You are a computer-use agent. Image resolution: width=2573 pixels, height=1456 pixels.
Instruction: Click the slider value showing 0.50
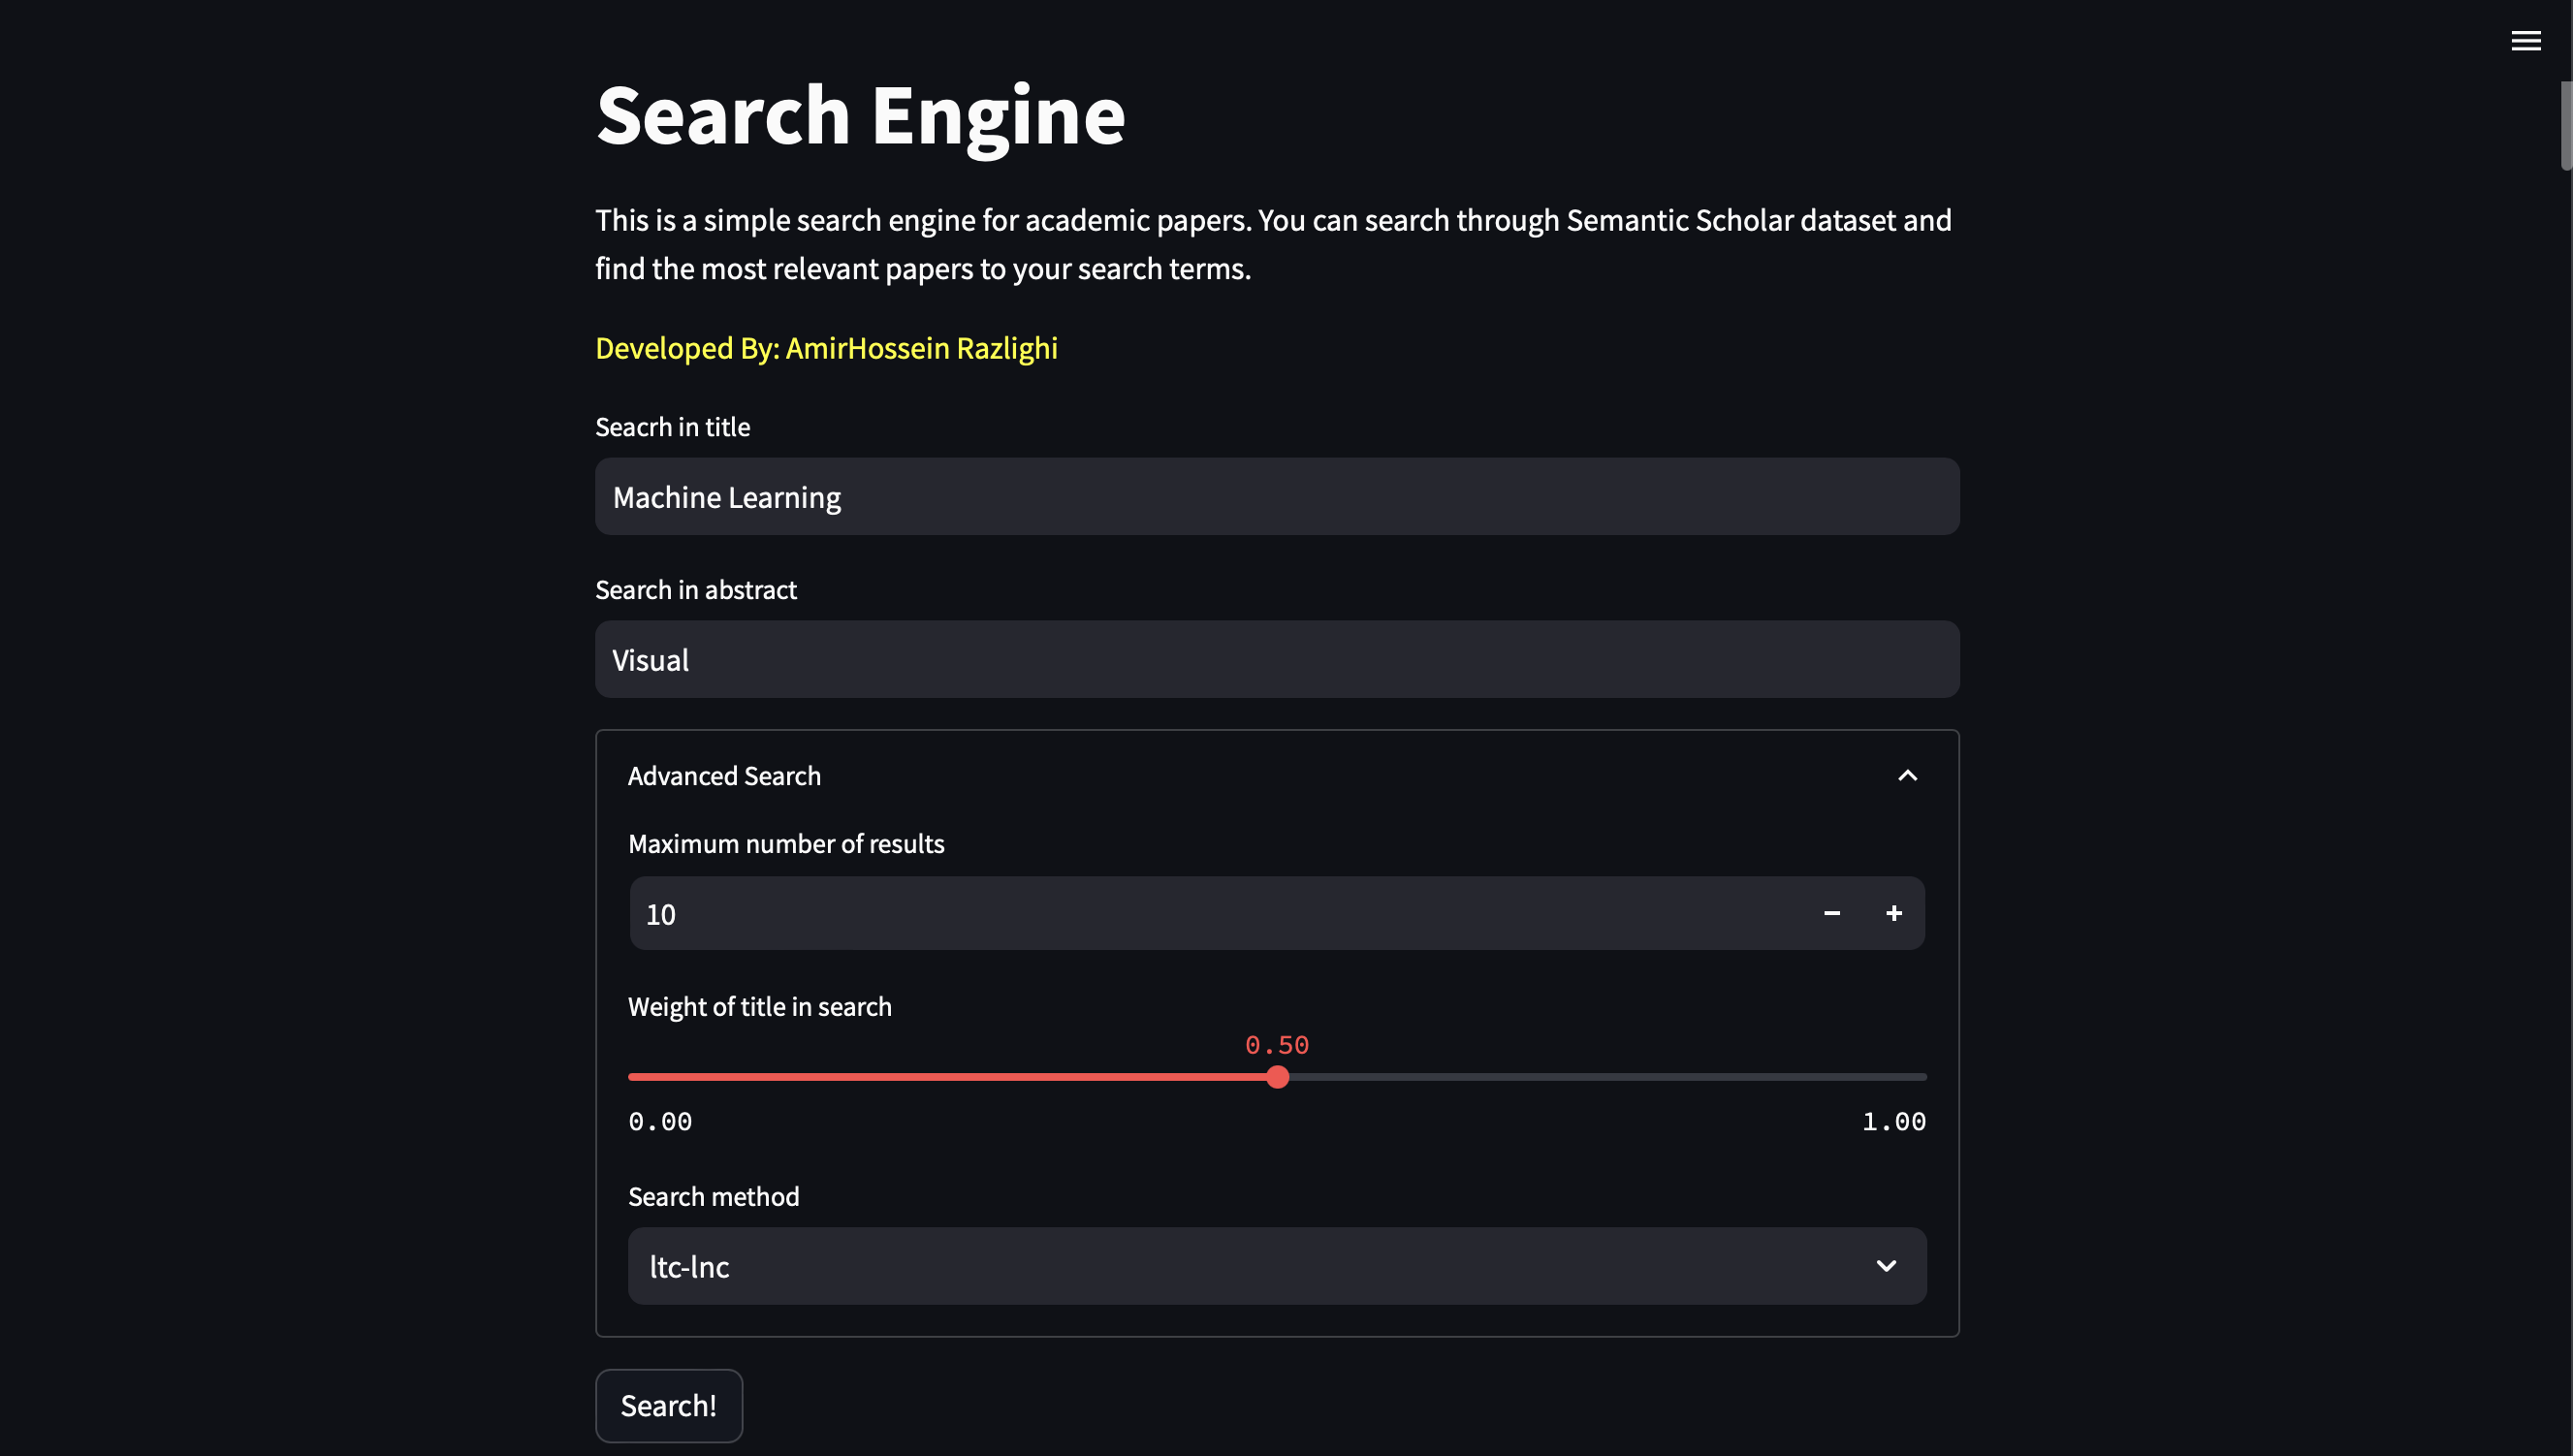(1276, 1045)
